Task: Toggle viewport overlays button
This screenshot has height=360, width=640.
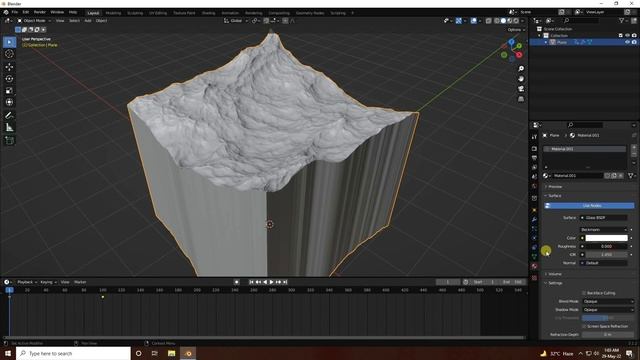Action: pos(473,20)
